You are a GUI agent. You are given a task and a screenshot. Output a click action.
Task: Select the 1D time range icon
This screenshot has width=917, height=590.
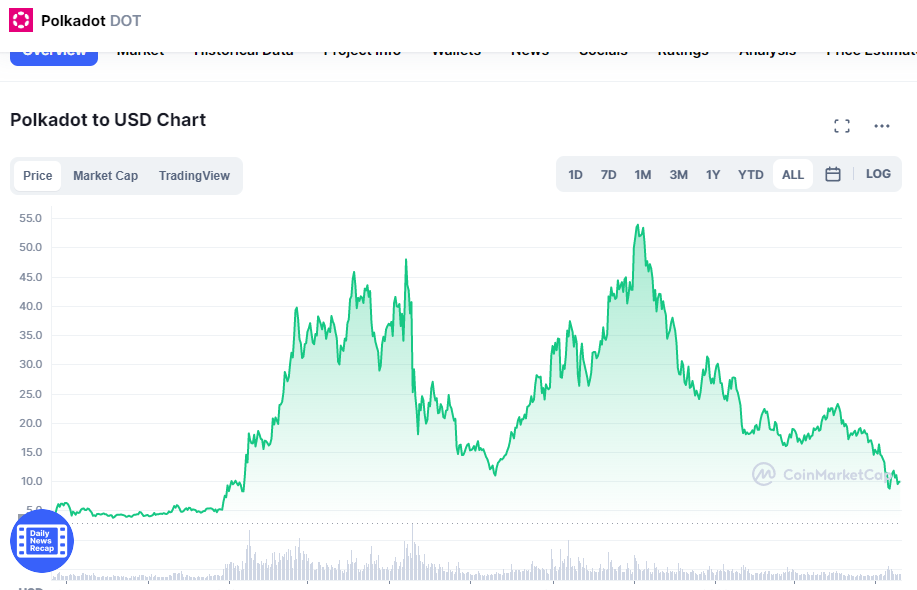click(x=575, y=173)
